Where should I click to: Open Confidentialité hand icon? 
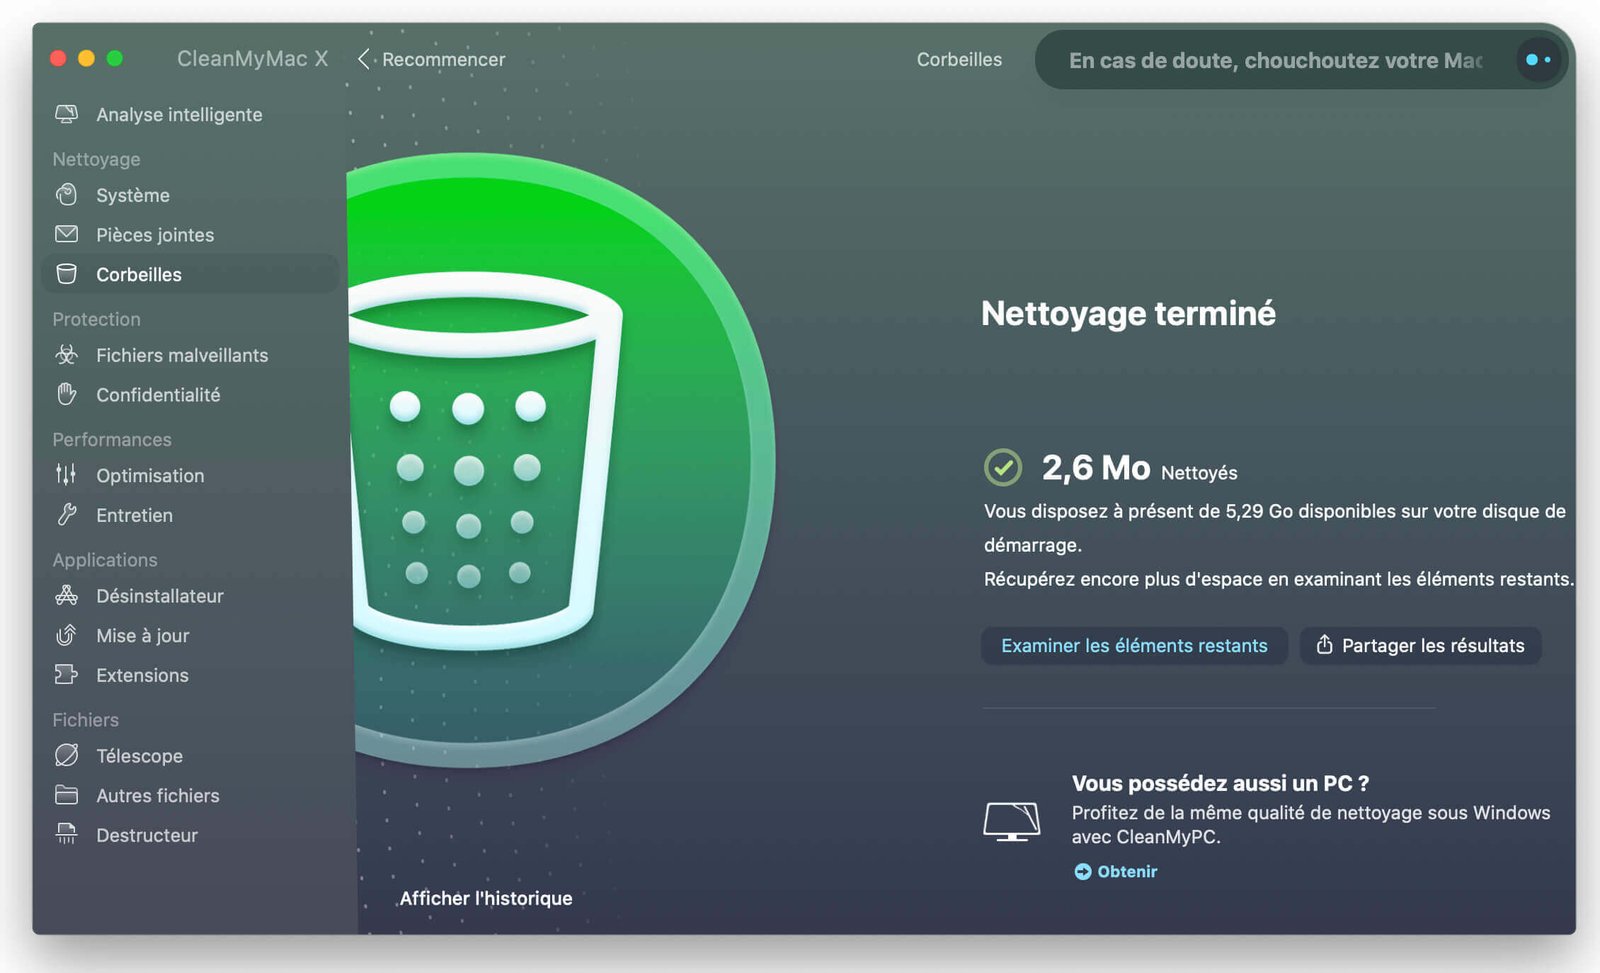[66, 394]
